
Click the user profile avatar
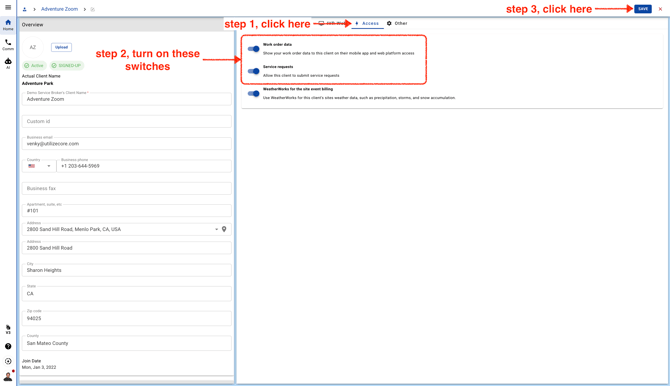(8, 377)
